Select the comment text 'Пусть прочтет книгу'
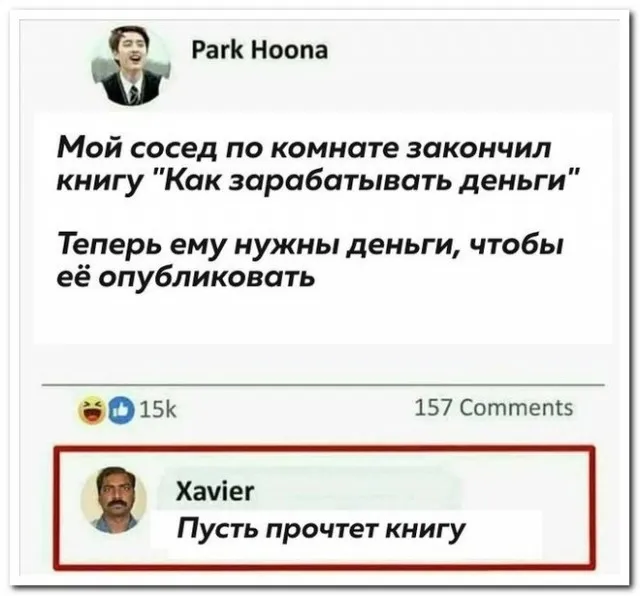 [320, 530]
